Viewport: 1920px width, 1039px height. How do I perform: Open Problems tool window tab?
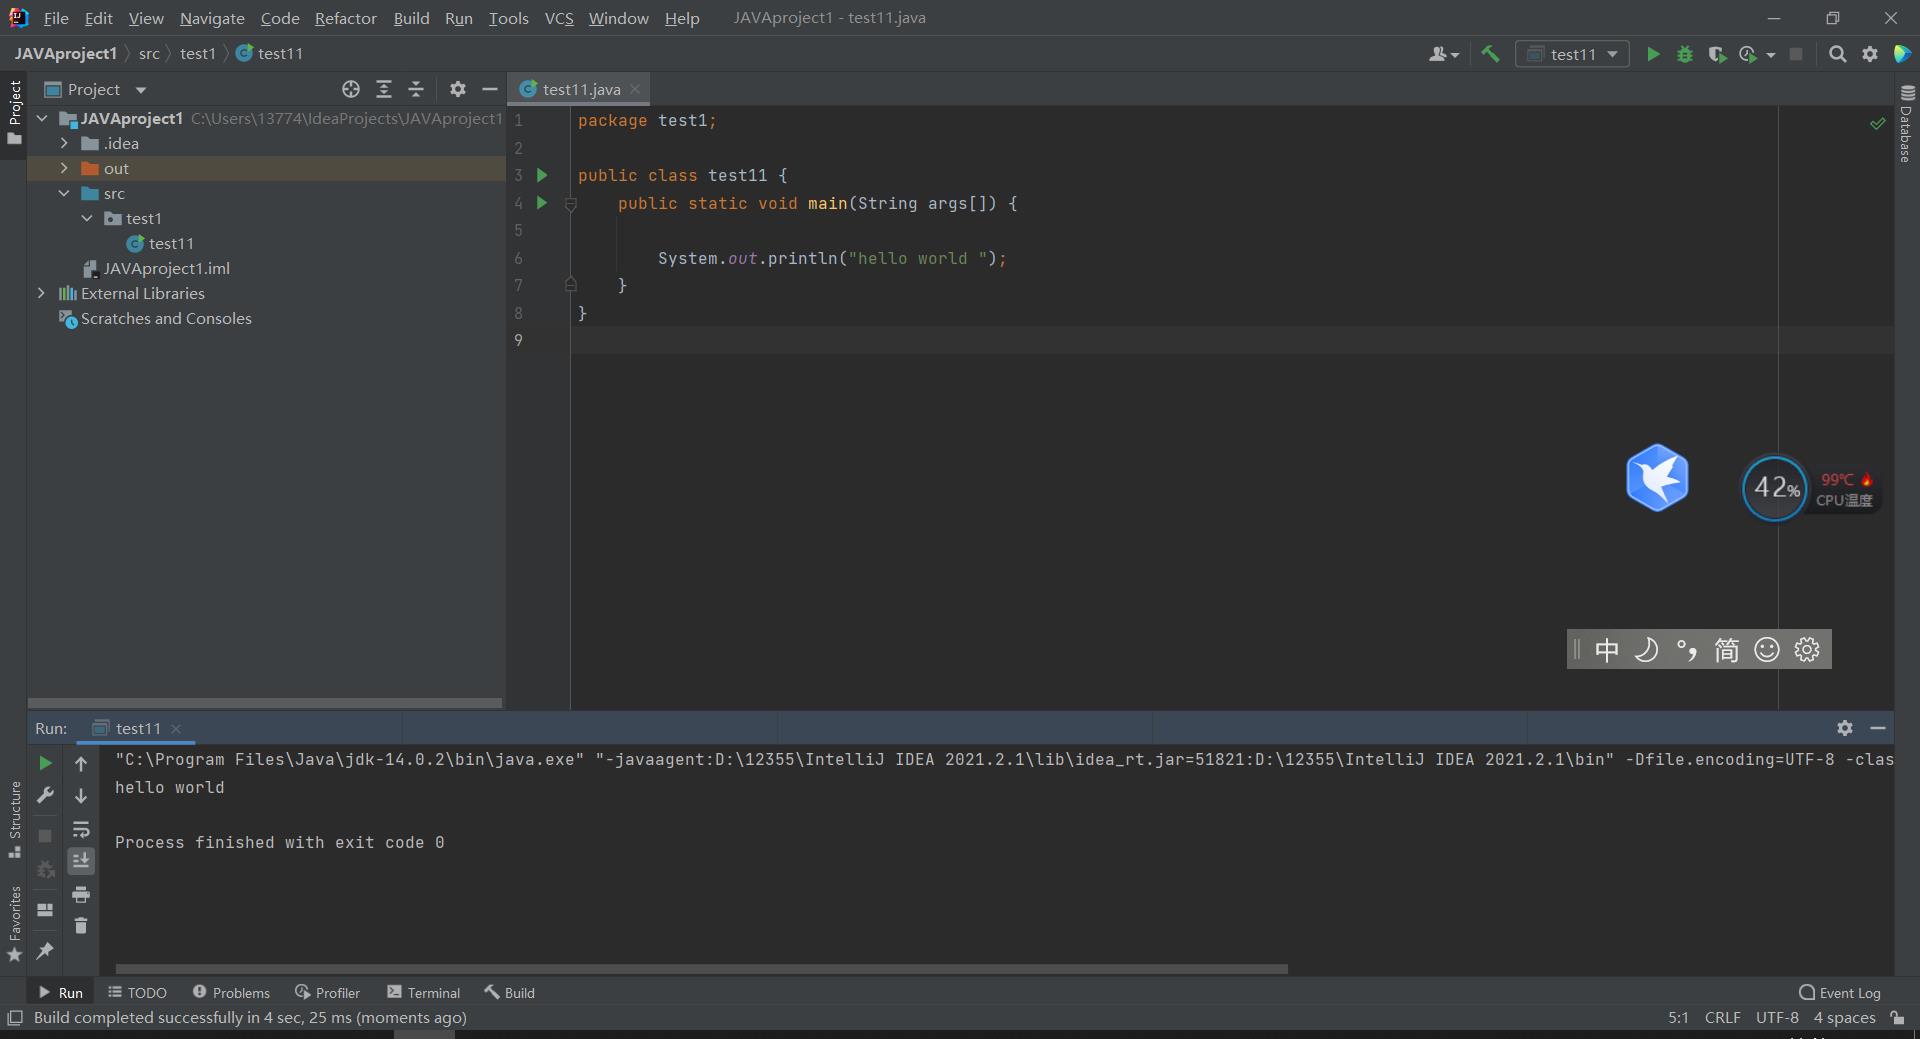(x=231, y=992)
